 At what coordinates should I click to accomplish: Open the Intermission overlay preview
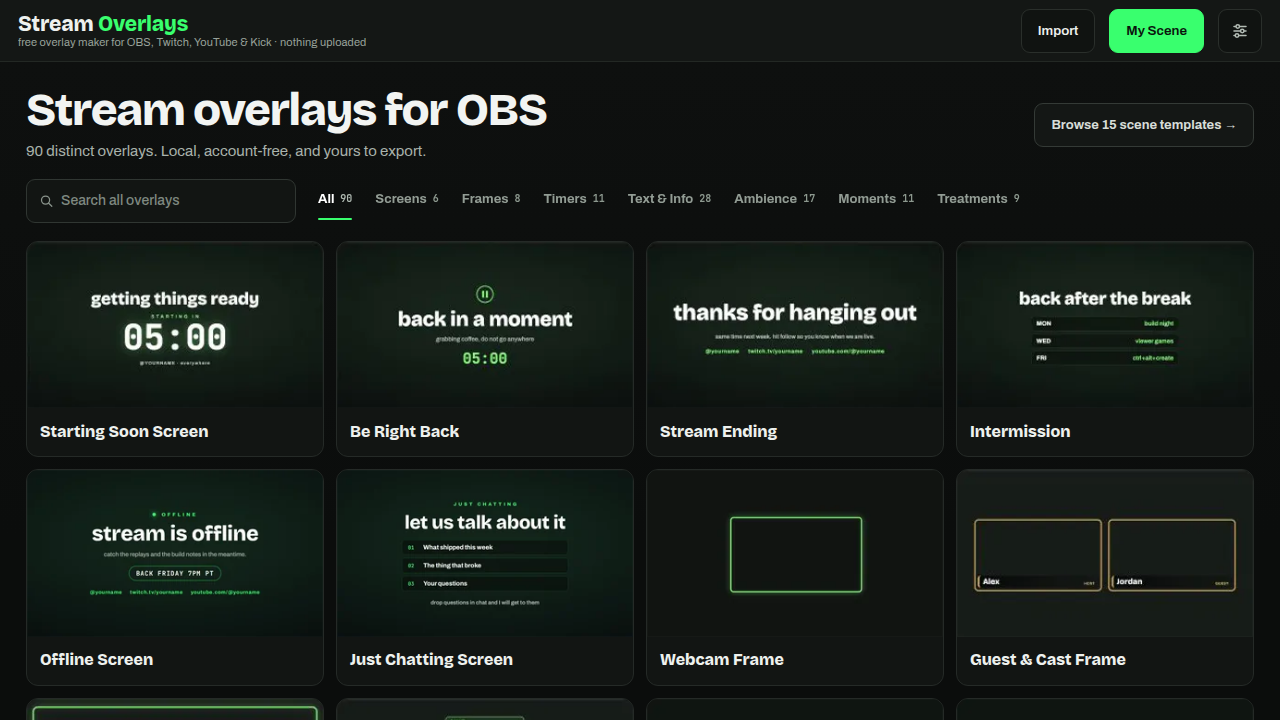pyautogui.click(x=1105, y=324)
